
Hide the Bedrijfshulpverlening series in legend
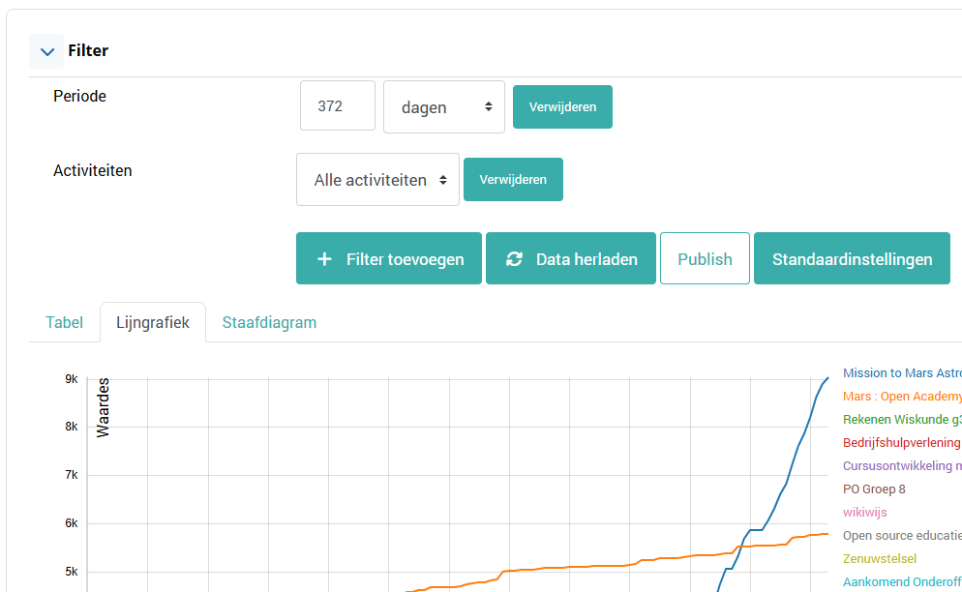click(x=901, y=443)
